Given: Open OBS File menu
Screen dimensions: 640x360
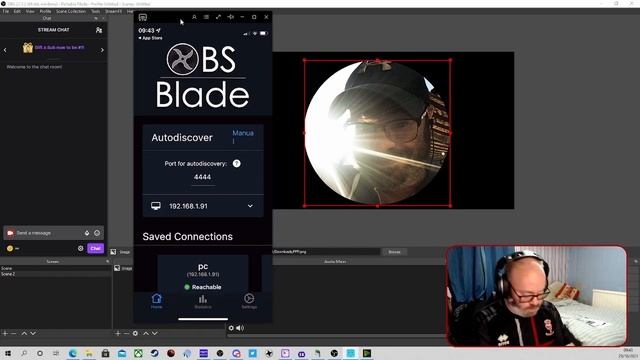Looking at the screenshot, I should coord(6,11).
